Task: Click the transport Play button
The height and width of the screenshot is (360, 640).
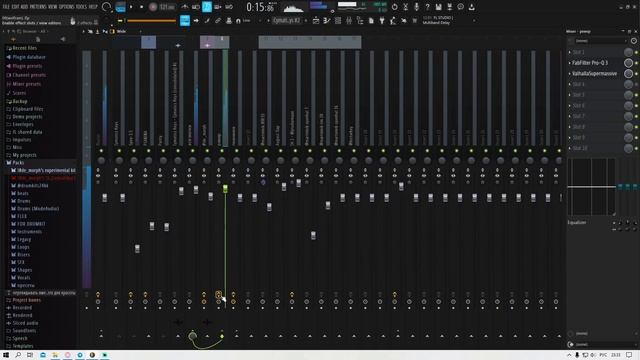Action: click(131, 7)
